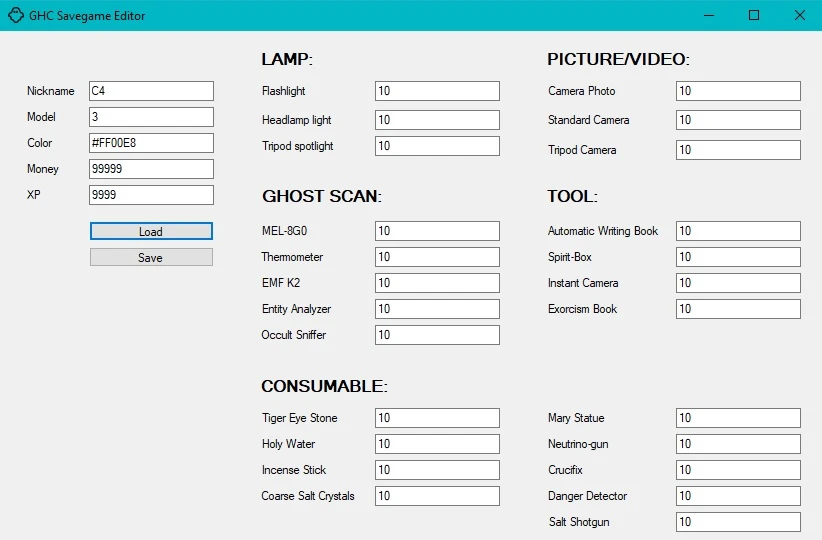Click the Thermometer quantity field
The height and width of the screenshot is (540, 822).
(437, 257)
